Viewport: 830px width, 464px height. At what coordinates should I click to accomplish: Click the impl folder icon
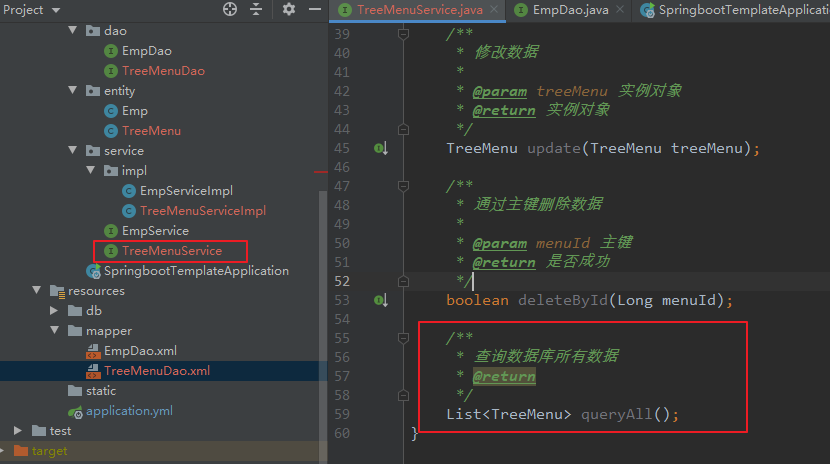point(111,170)
